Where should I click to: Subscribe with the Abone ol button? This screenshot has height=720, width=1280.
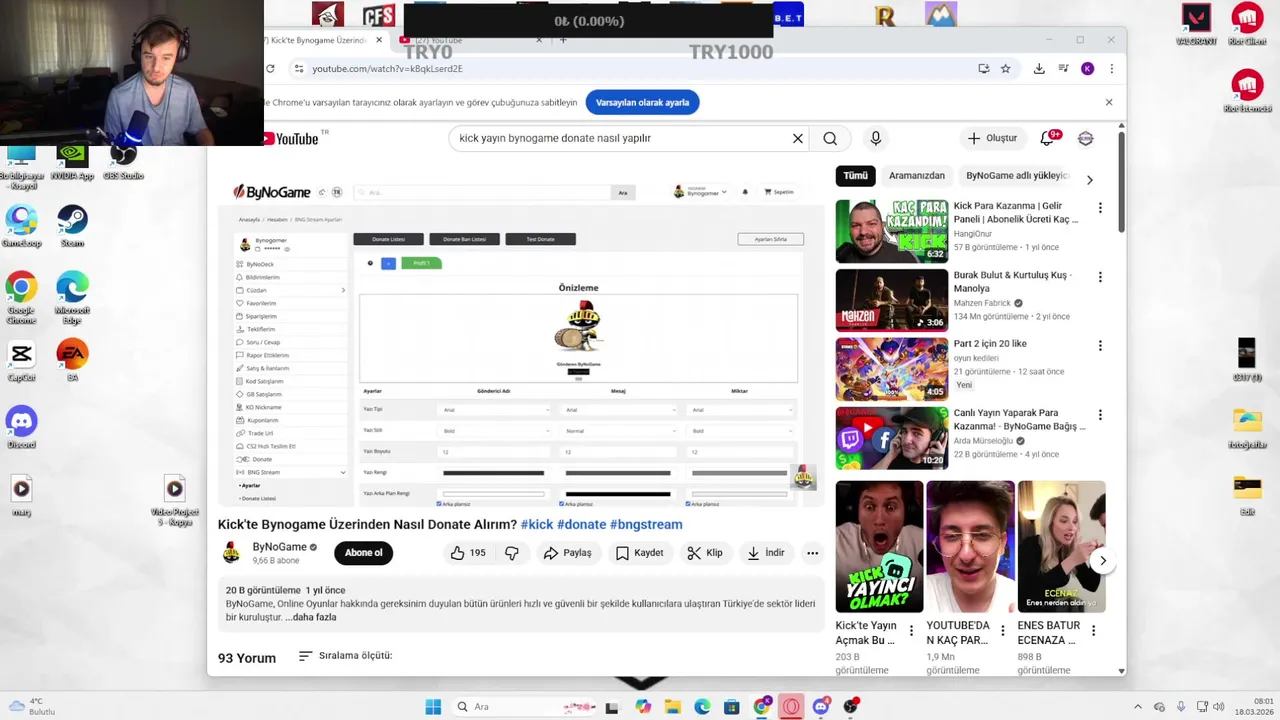coord(364,553)
